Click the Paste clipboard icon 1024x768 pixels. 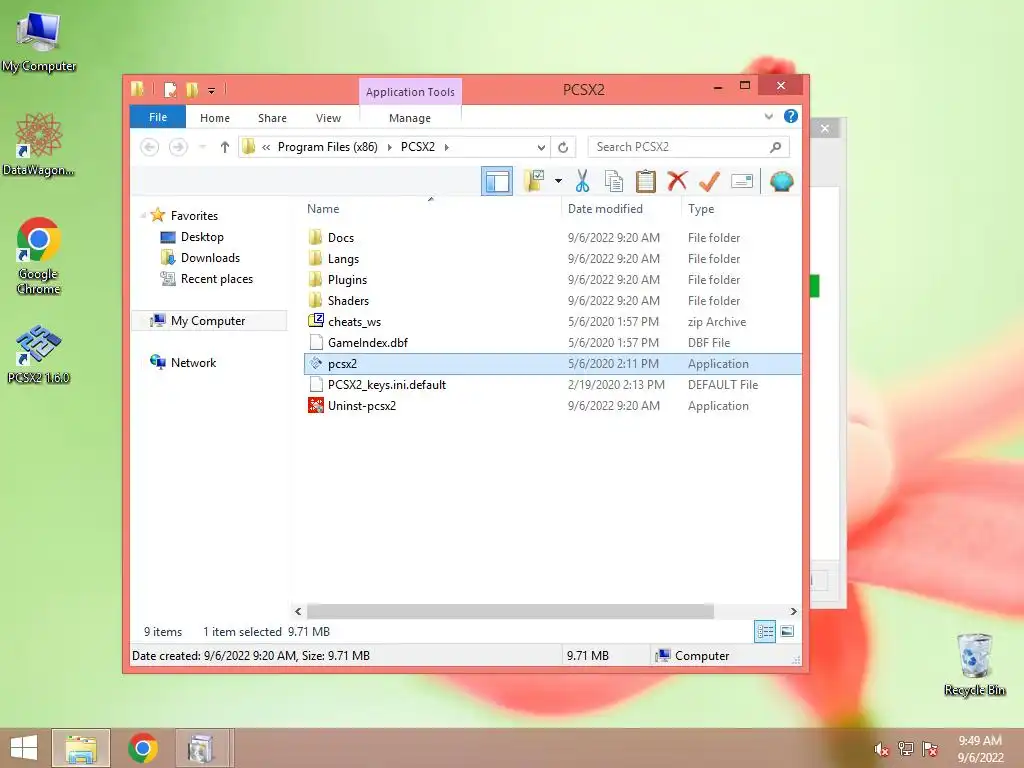(x=645, y=181)
